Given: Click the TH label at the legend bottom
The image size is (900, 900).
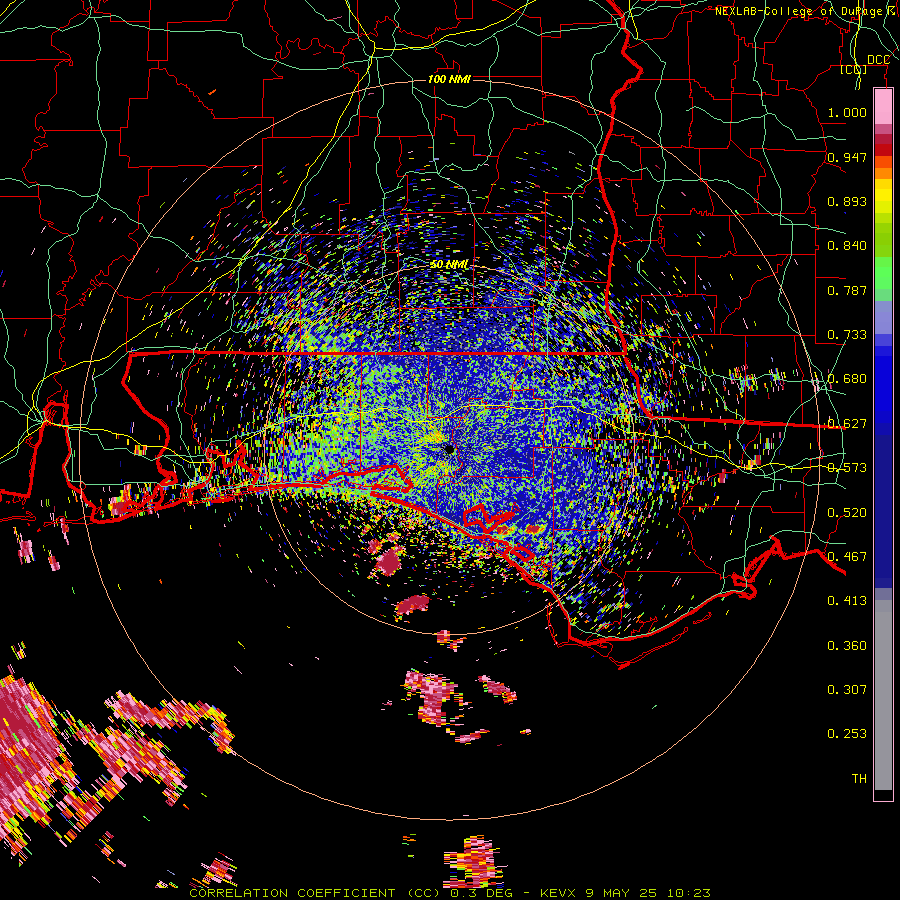Looking at the screenshot, I should tap(859, 779).
